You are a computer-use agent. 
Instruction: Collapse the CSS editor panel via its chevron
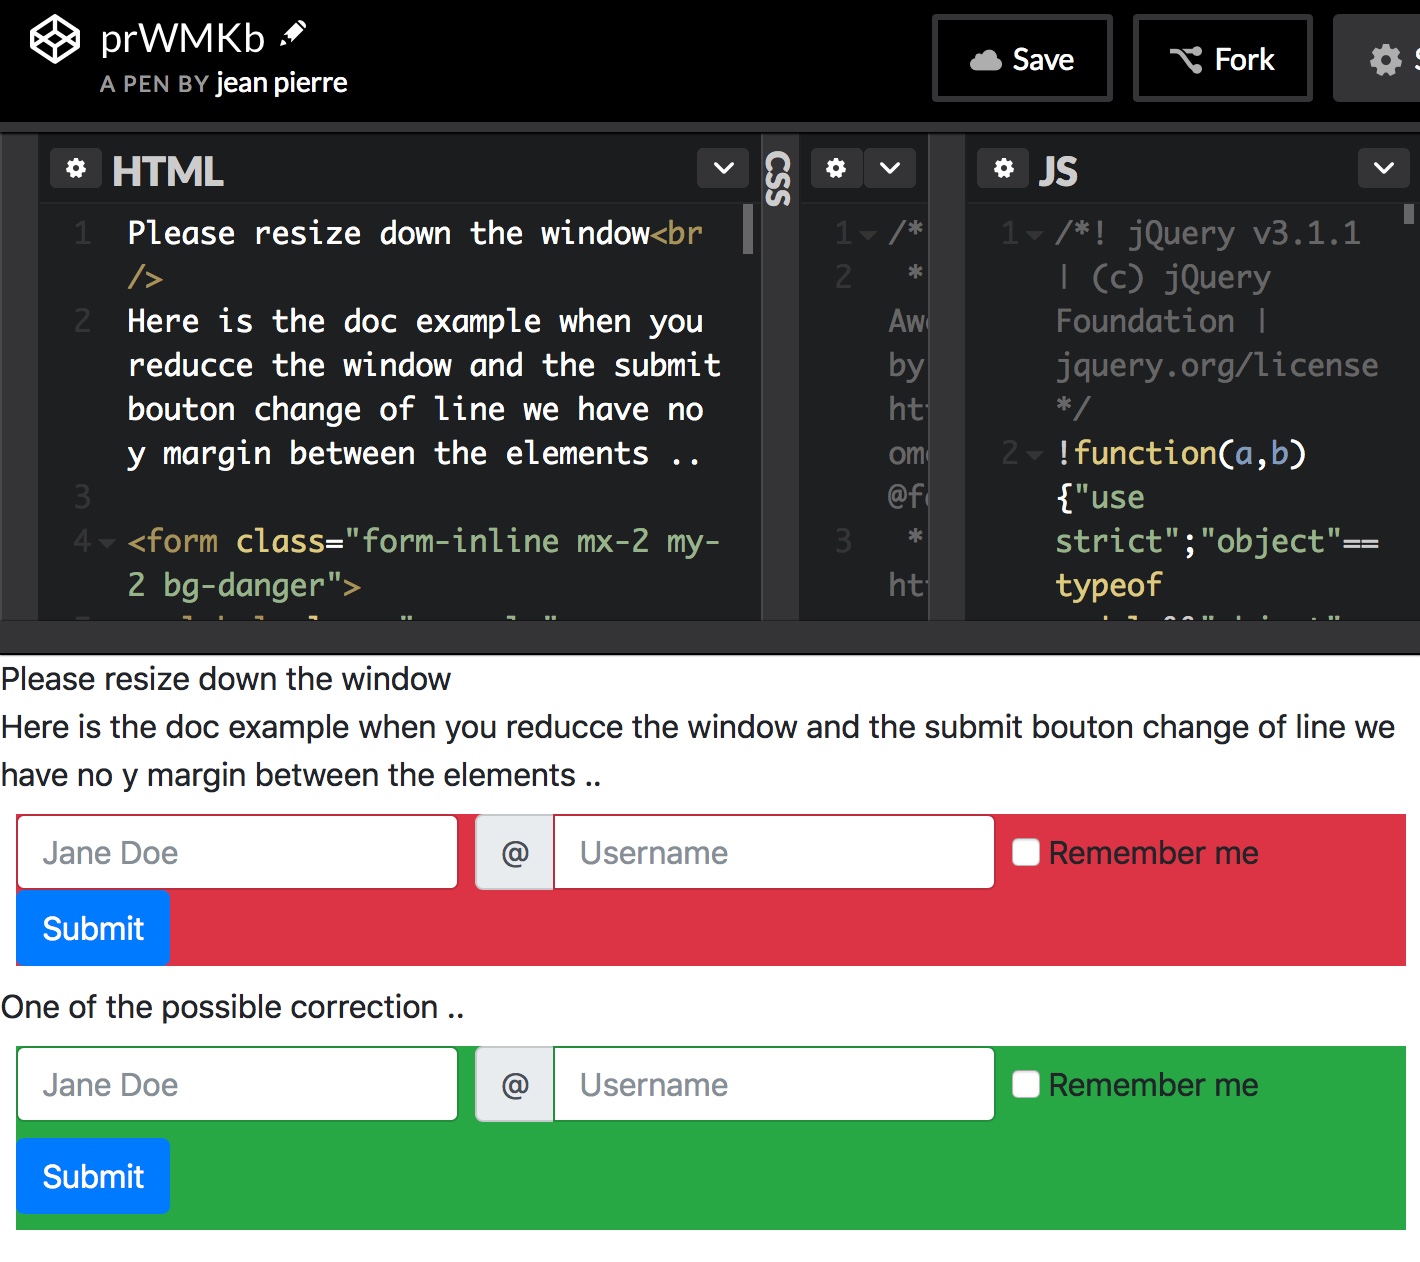(889, 168)
